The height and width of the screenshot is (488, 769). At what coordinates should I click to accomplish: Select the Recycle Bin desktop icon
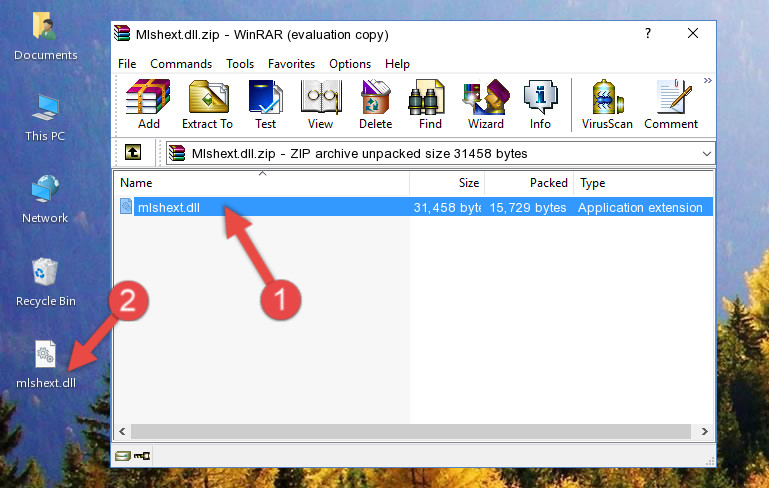pyautogui.click(x=46, y=282)
